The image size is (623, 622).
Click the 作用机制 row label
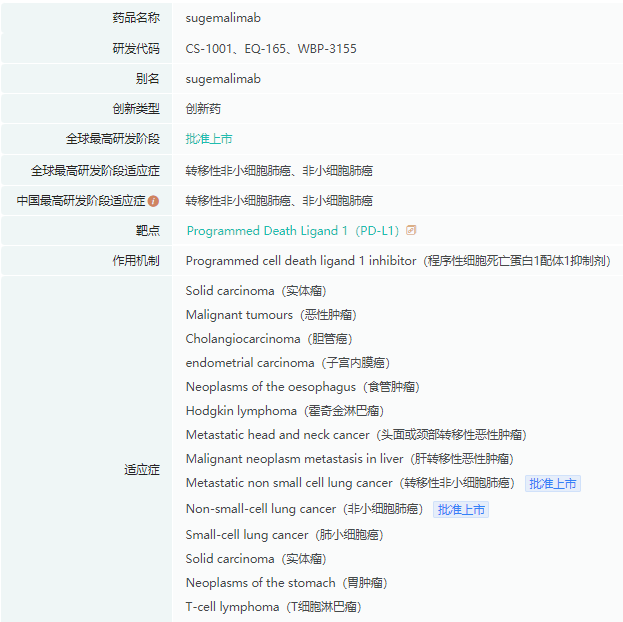(136, 261)
